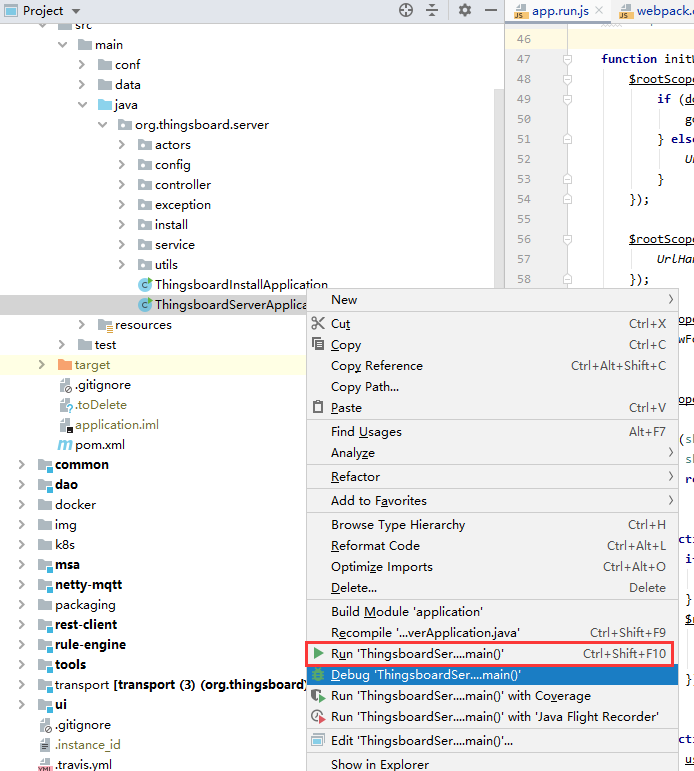Select the docker folder
The height and width of the screenshot is (771, 694).
point(75,505)
